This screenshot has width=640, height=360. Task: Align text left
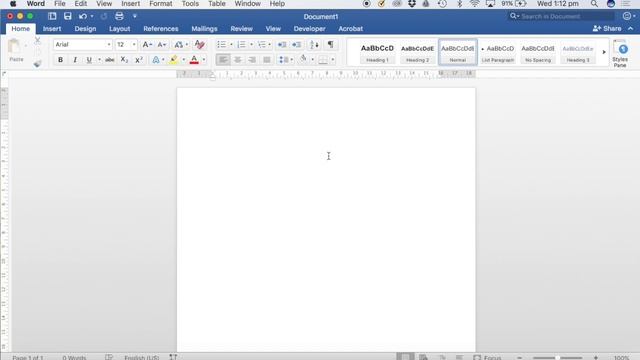point(223,60)
